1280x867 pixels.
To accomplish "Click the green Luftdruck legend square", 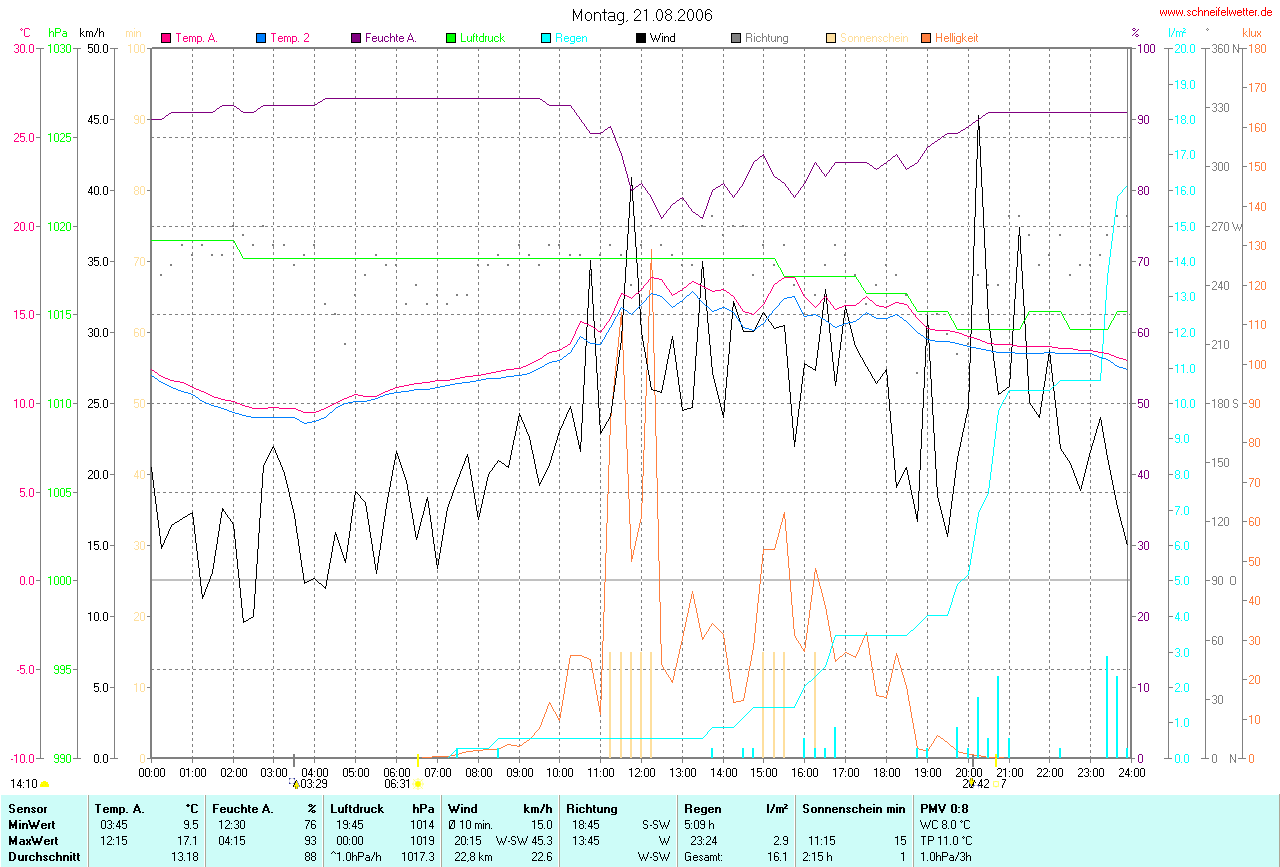I will 451,38.
